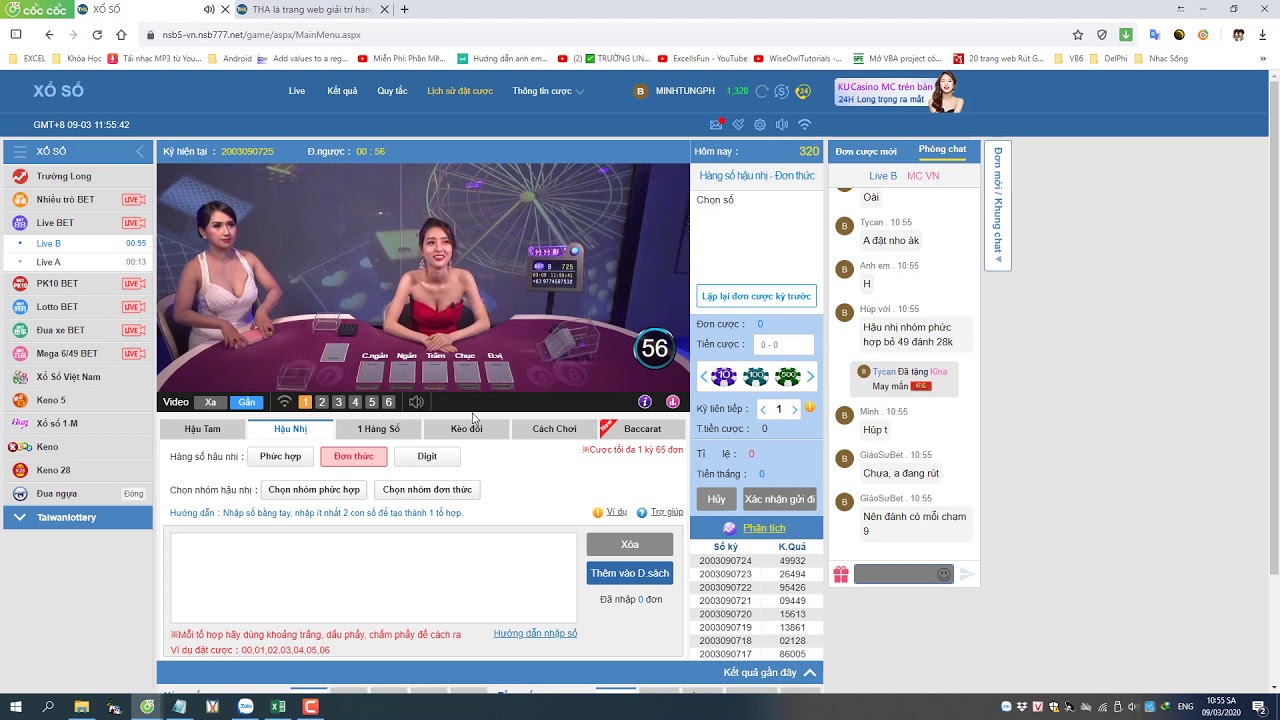Select Nhiều trò BET game
This screenshot has width=1280, height=720.
(78, 199)
